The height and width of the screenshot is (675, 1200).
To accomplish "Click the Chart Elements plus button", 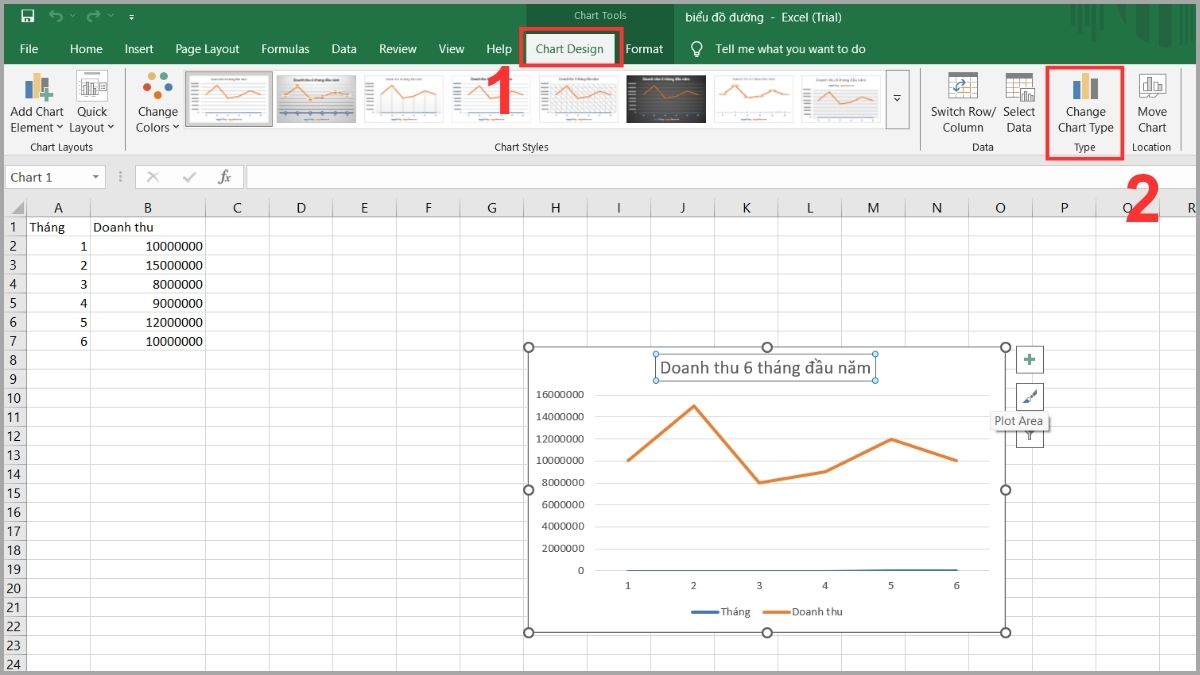I will click(x=1029, y=359).
